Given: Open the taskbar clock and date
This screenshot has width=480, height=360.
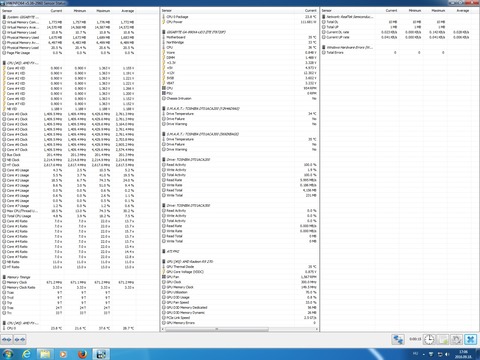Looking at the screenshot, I should tap(463, 354).
